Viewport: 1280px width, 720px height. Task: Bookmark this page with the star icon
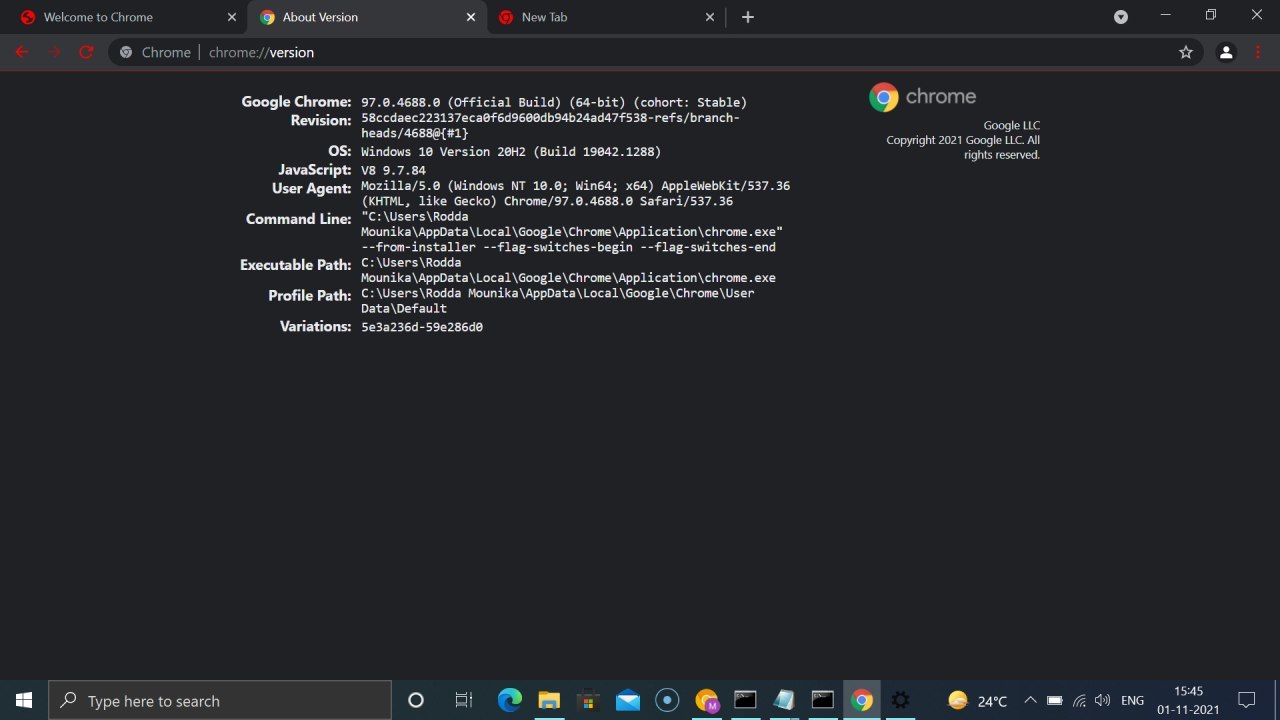pyautogui.click(x=1186, y=52)
